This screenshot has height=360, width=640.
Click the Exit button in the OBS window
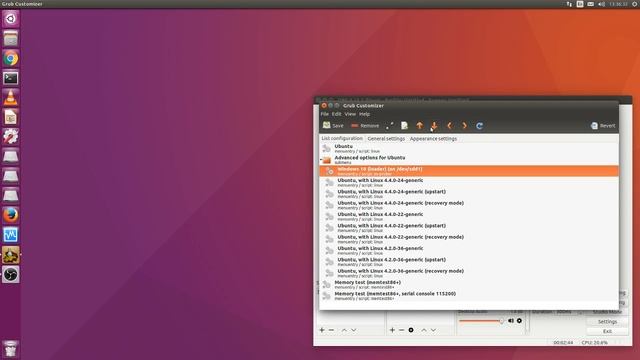607,331
